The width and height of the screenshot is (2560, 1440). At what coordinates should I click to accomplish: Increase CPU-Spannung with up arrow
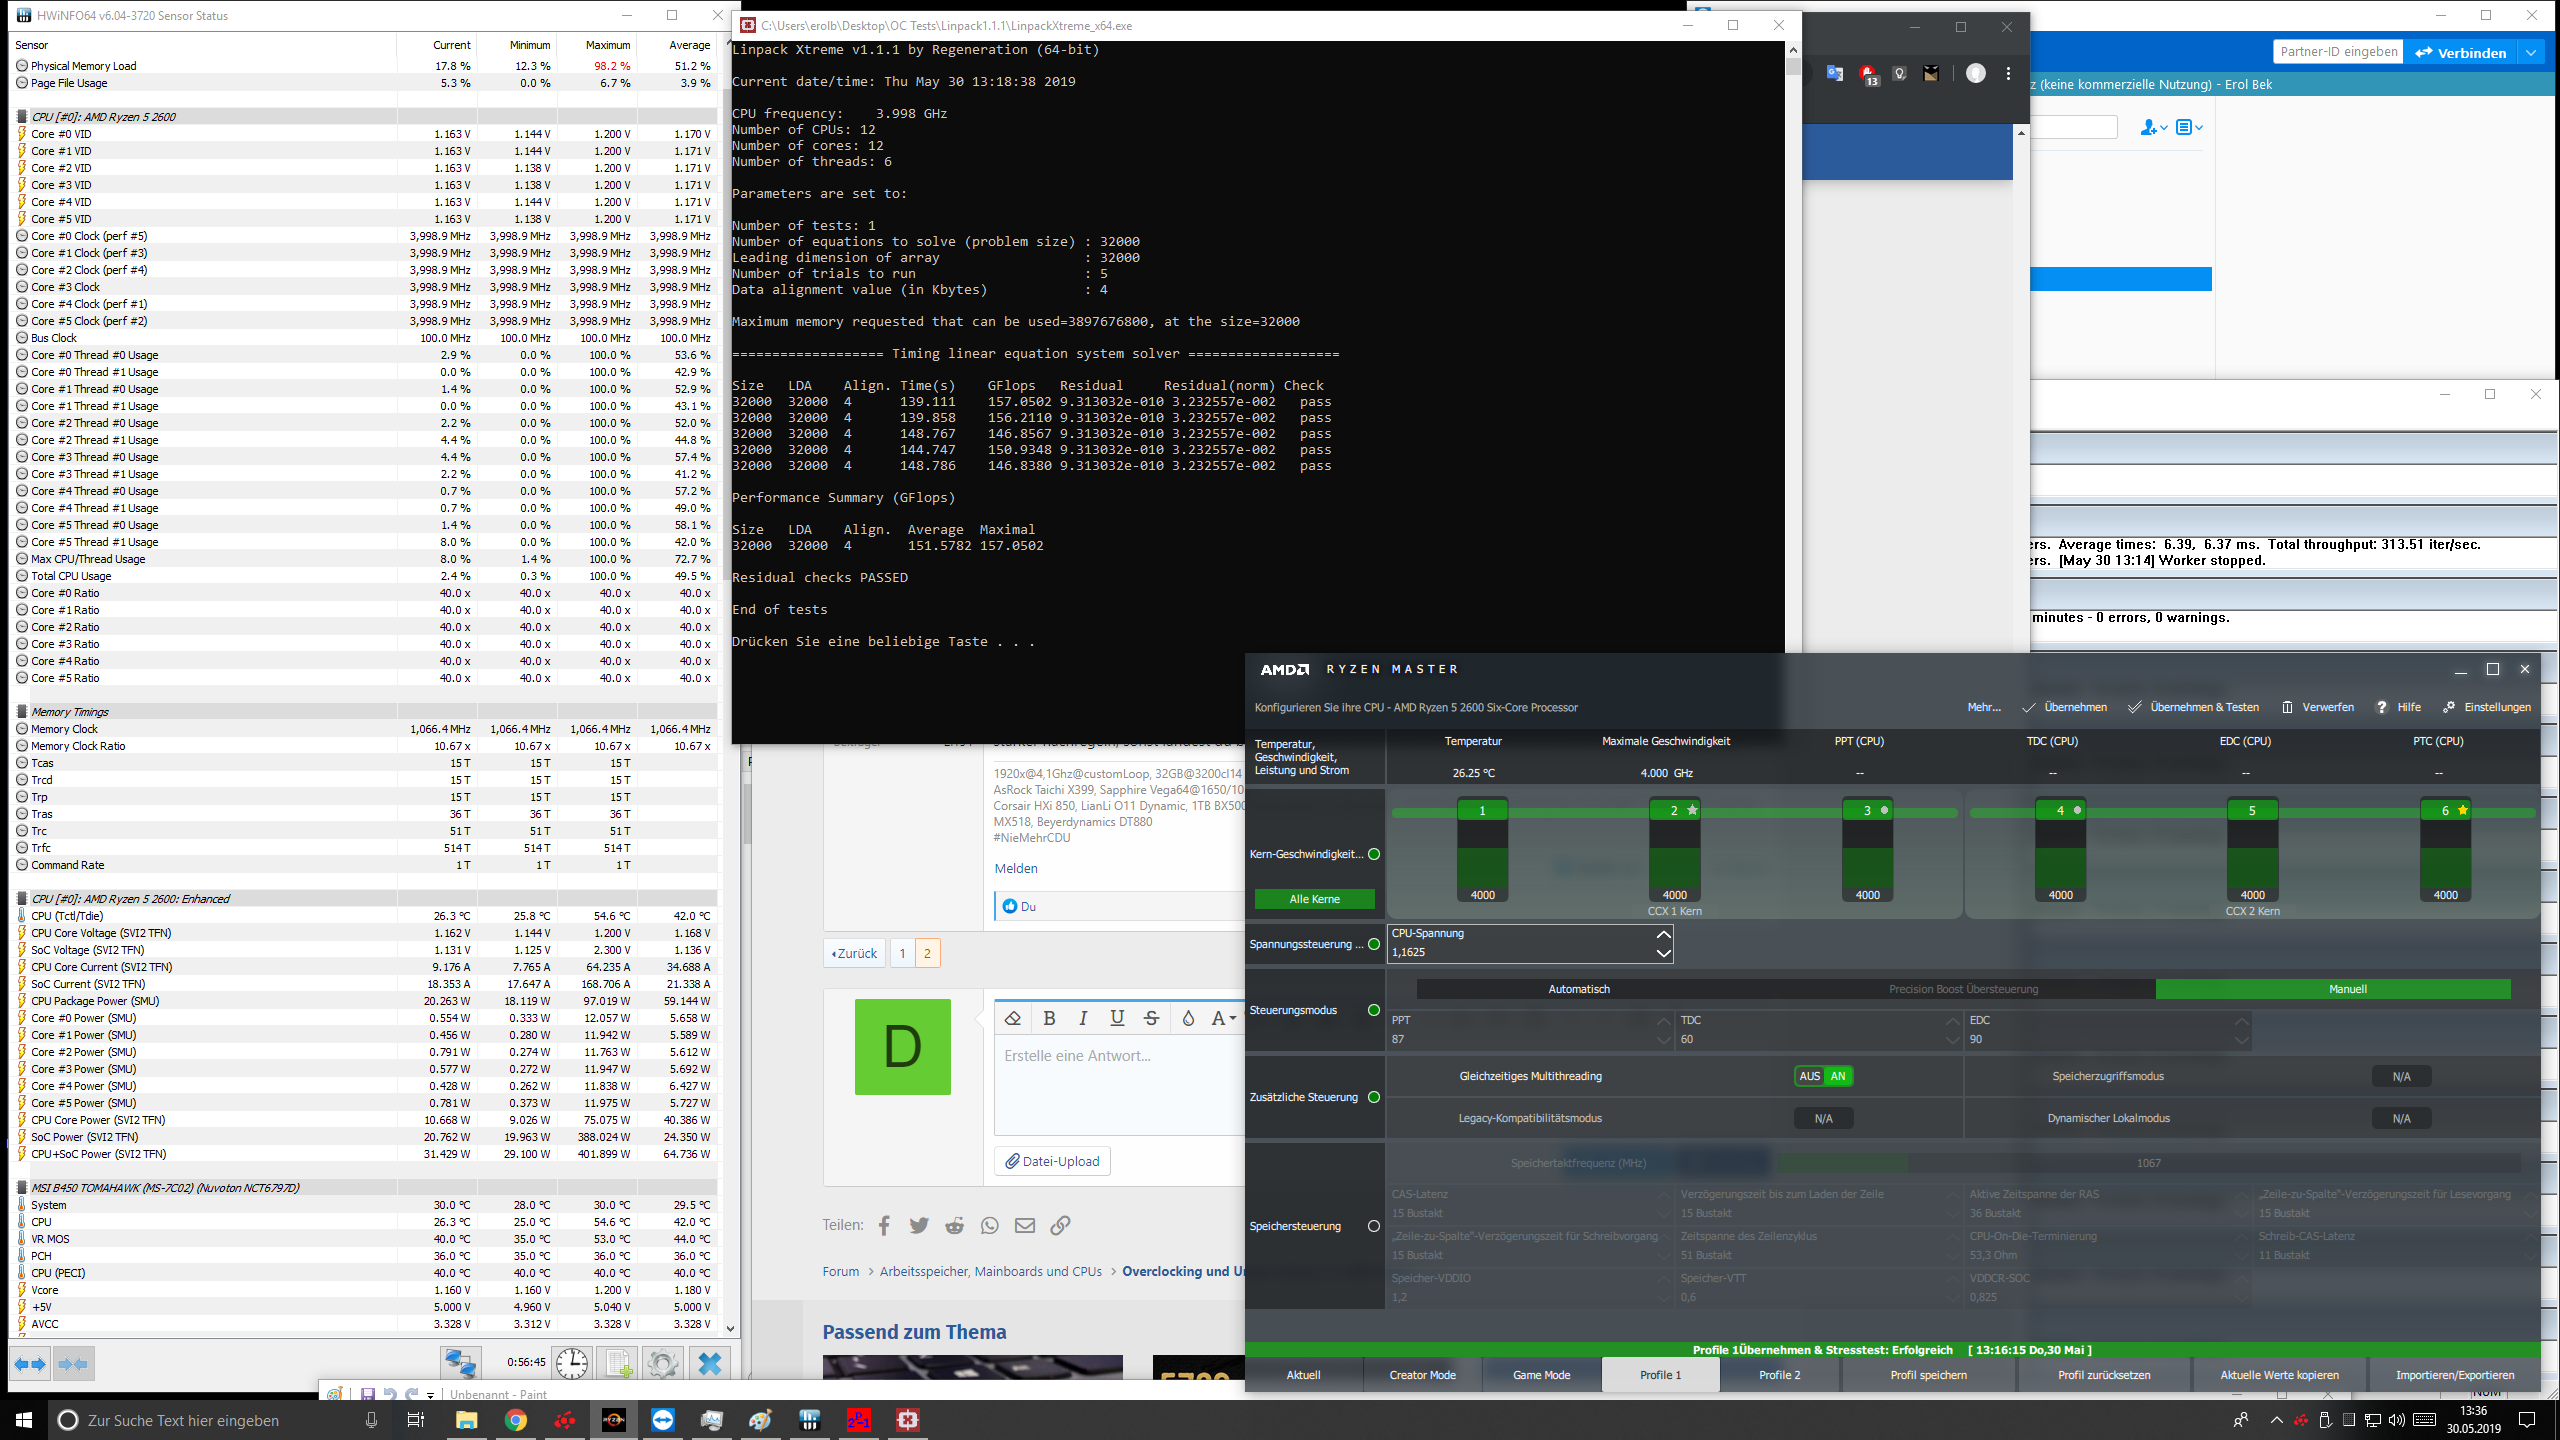1663,934
